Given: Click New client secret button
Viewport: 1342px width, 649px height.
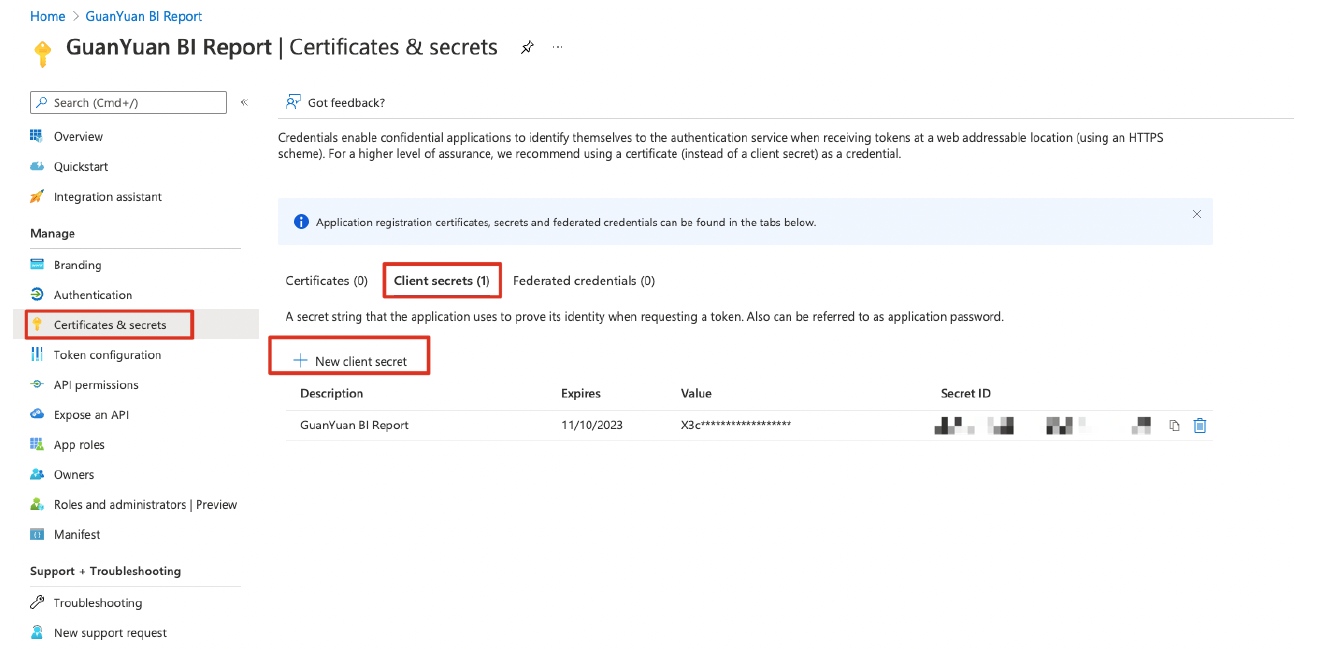Looking at the screenshot, I should (x=350, y=361).
